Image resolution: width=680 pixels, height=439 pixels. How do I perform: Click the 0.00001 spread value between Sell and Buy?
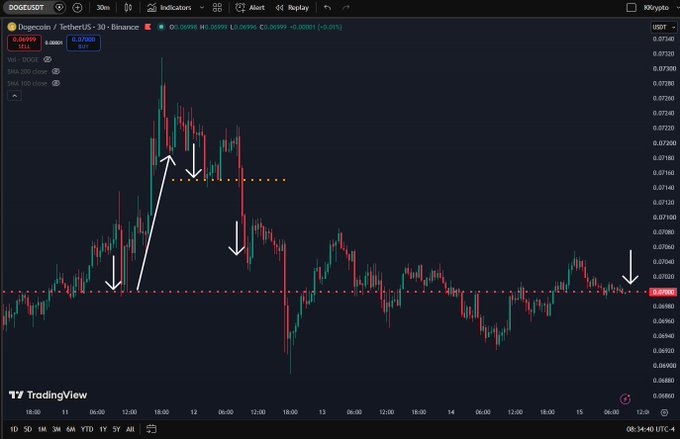click(54, 43)
